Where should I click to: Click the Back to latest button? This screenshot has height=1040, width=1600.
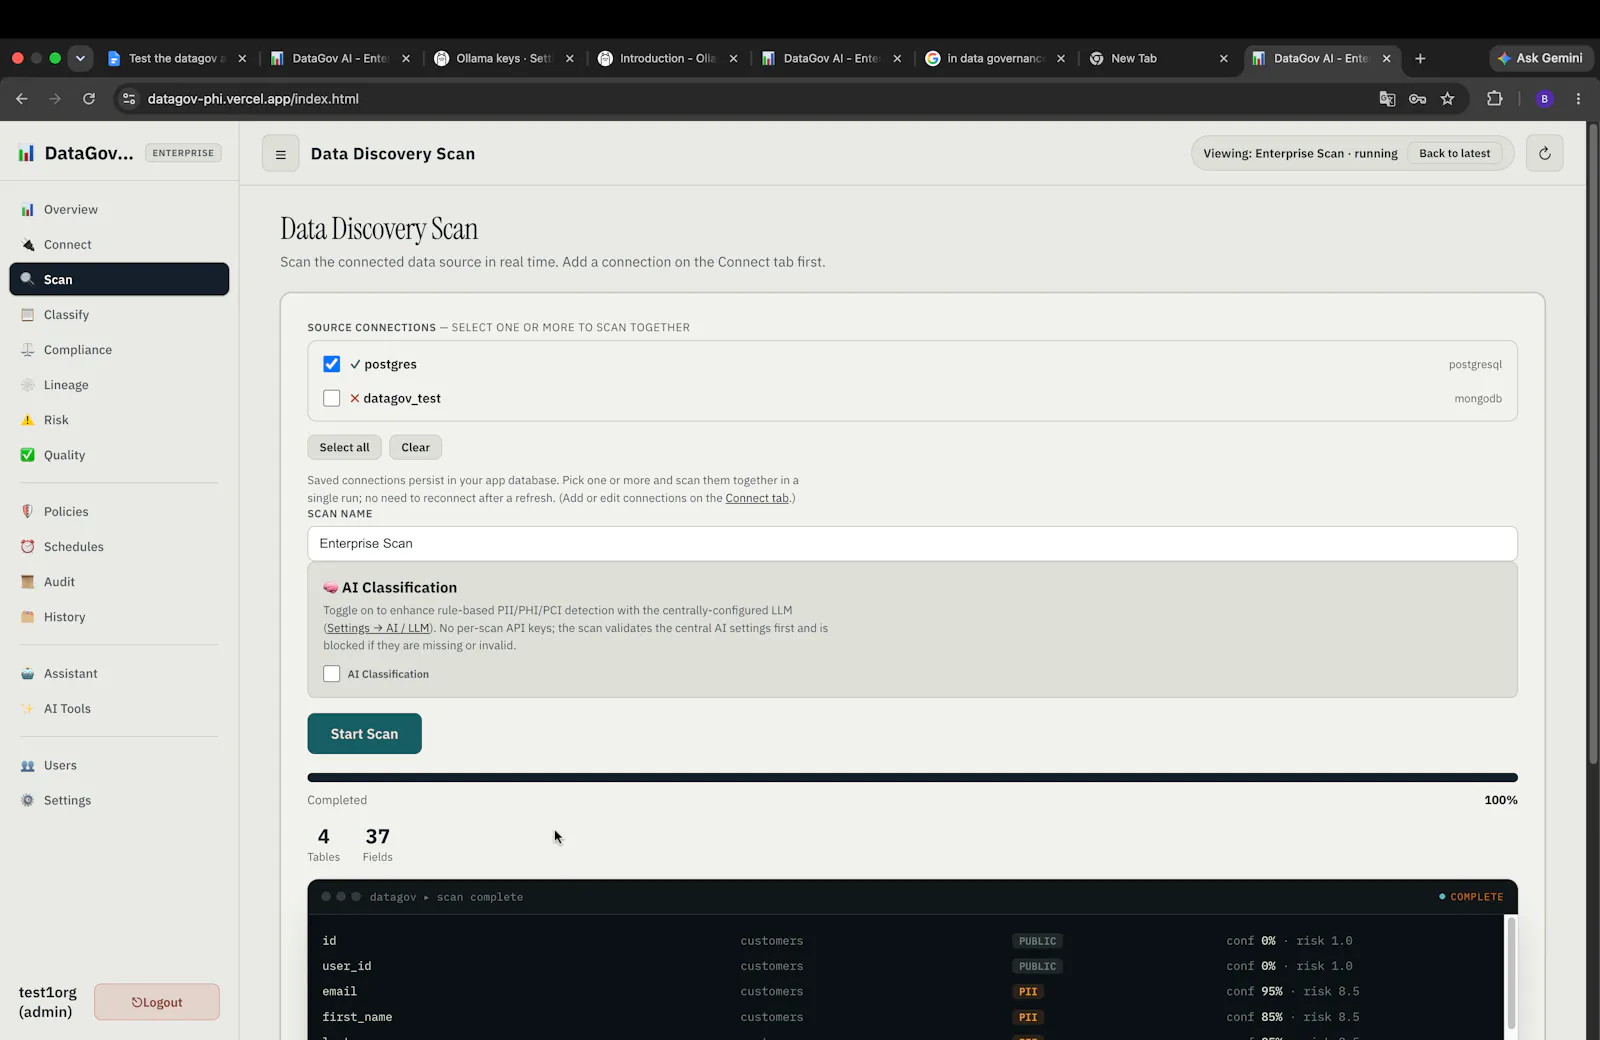pyautogui.click(x=1454, y=154)
